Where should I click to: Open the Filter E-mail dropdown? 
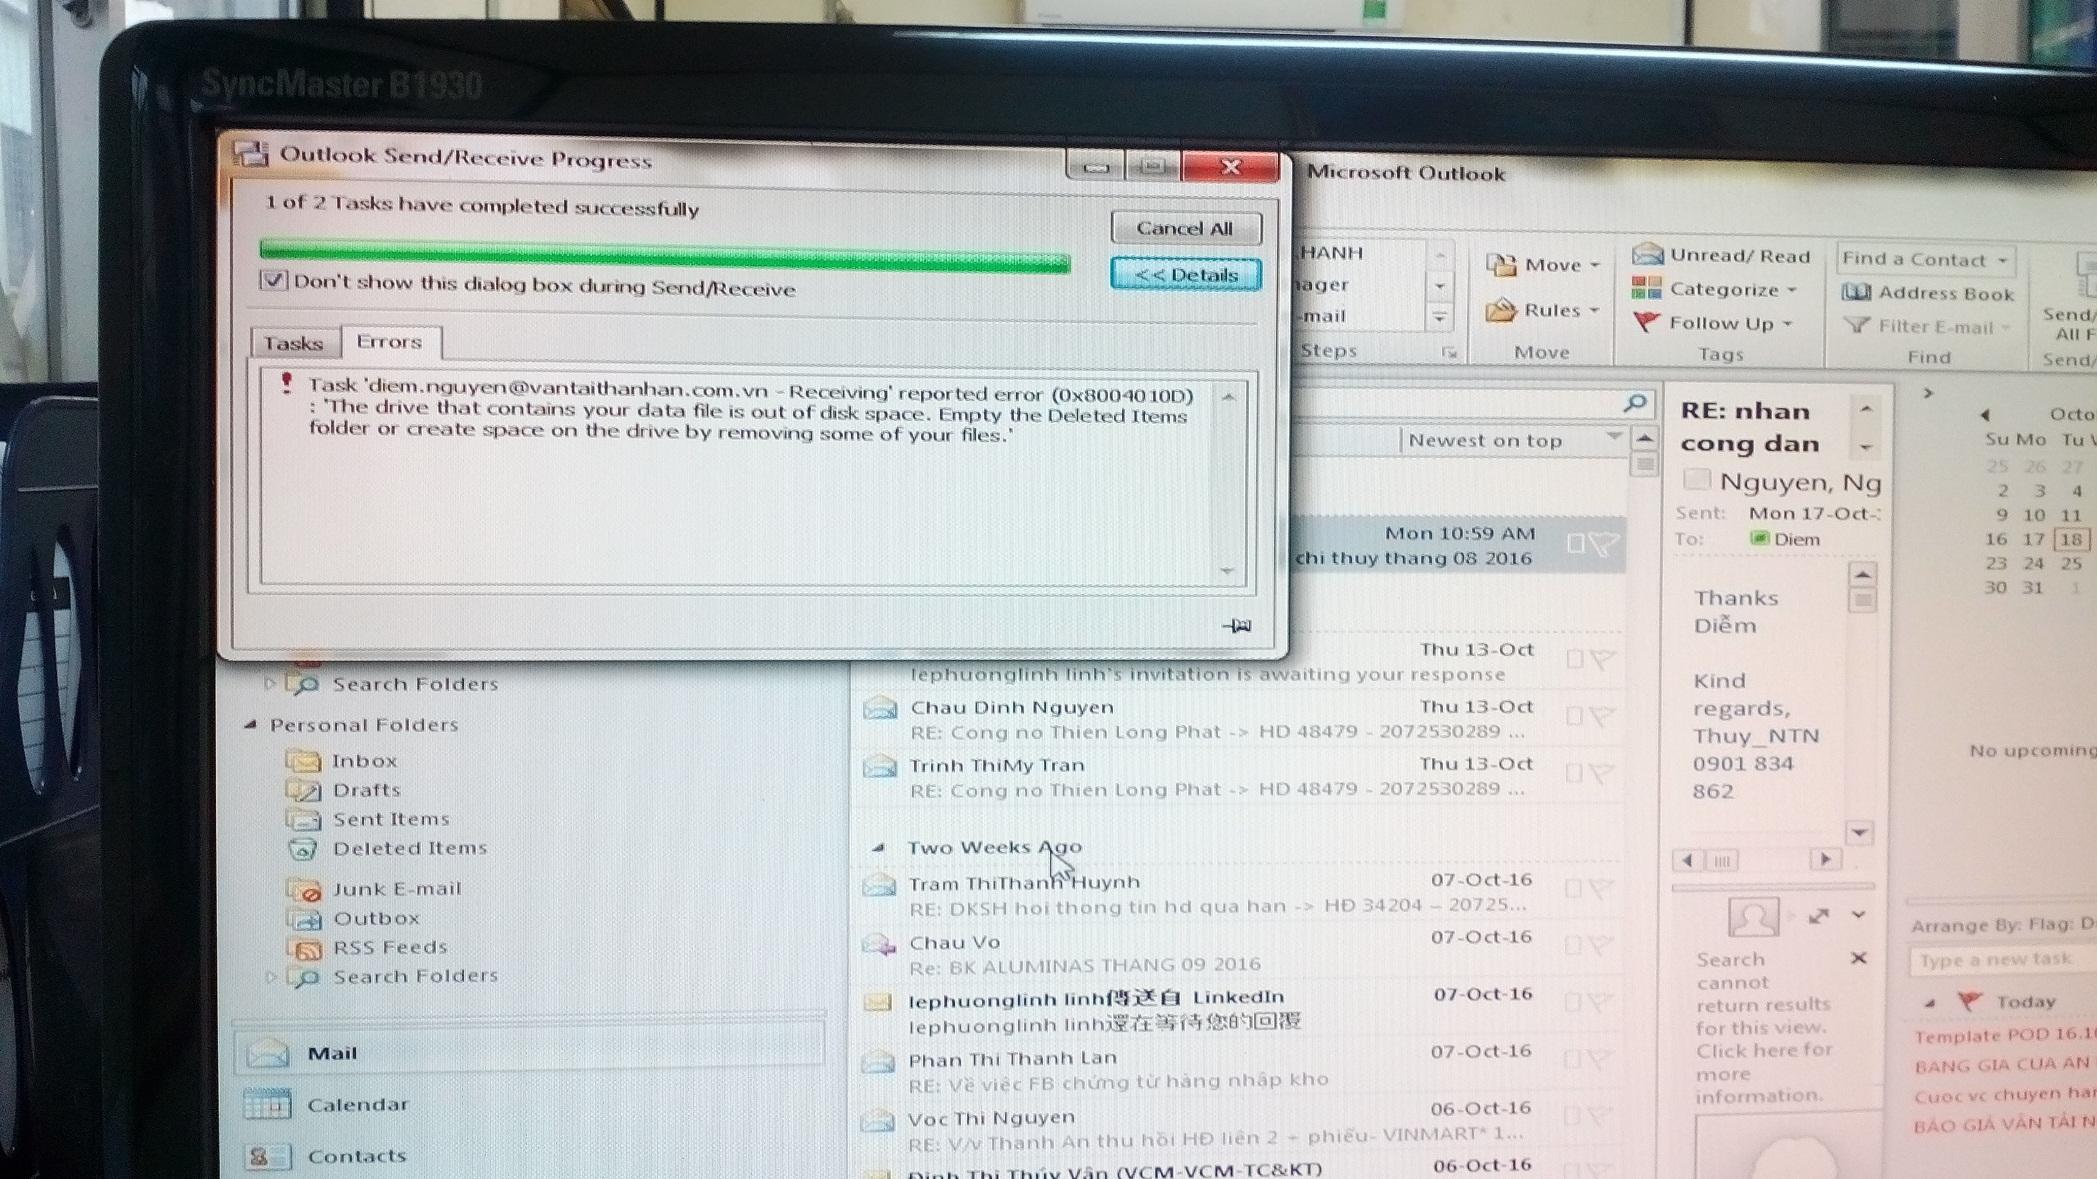pyautogui.click(x=1927, y=326)
